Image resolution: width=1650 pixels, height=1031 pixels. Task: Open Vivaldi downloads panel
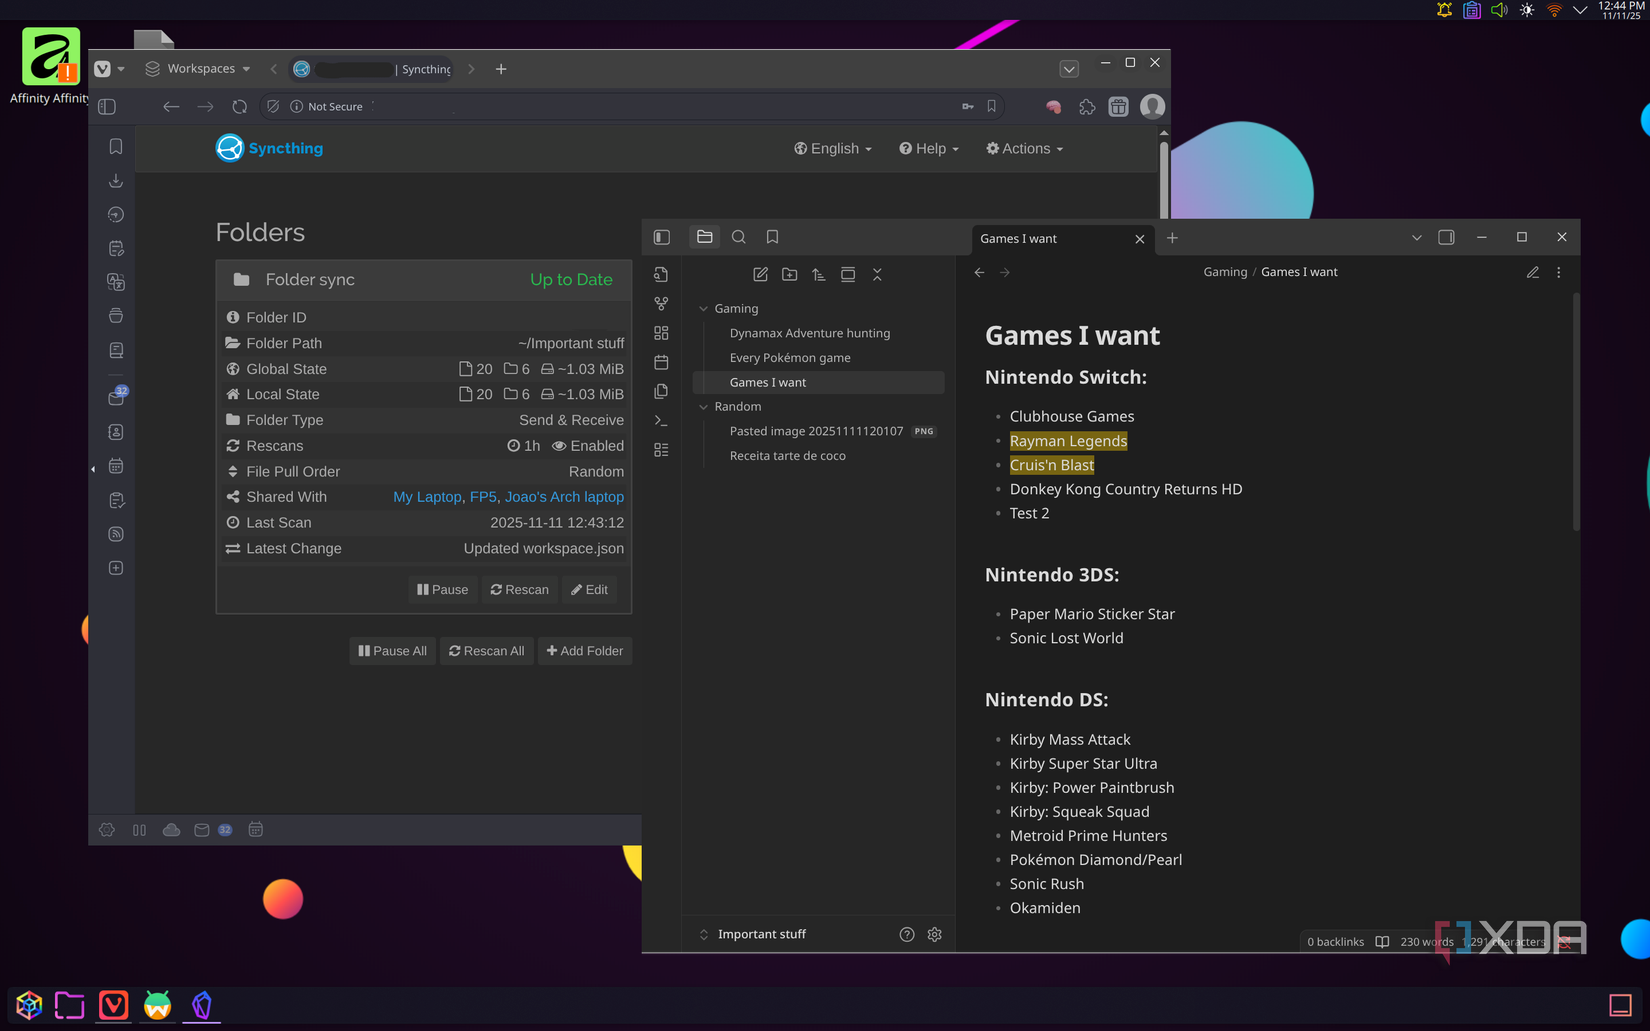pos(116,180)
